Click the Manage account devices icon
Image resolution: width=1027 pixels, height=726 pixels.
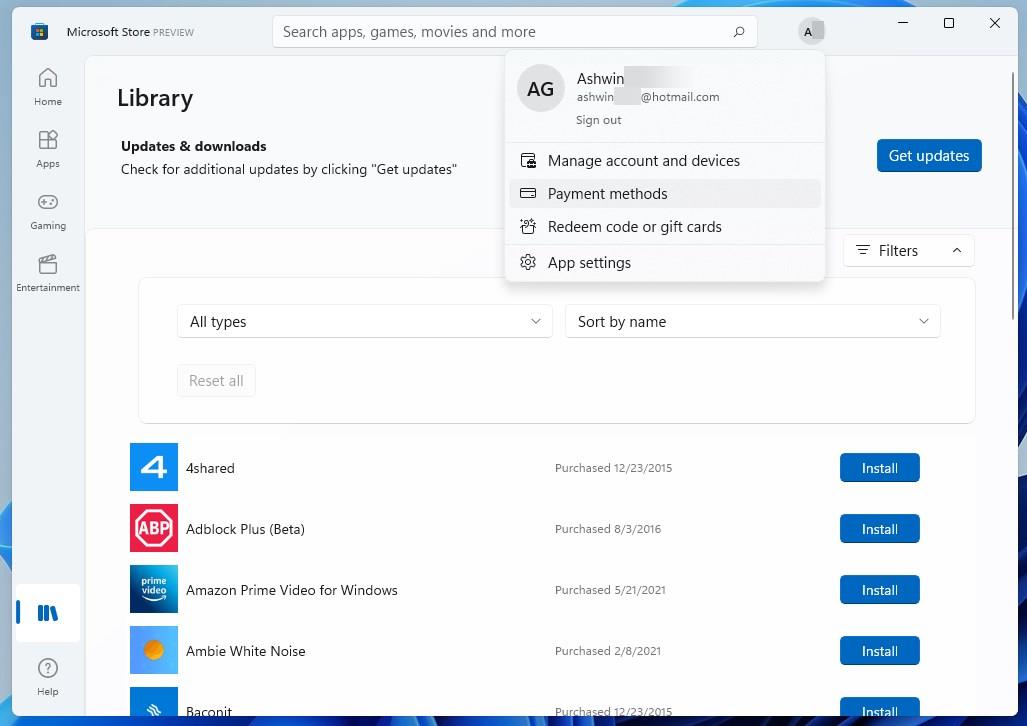(528, 161)
